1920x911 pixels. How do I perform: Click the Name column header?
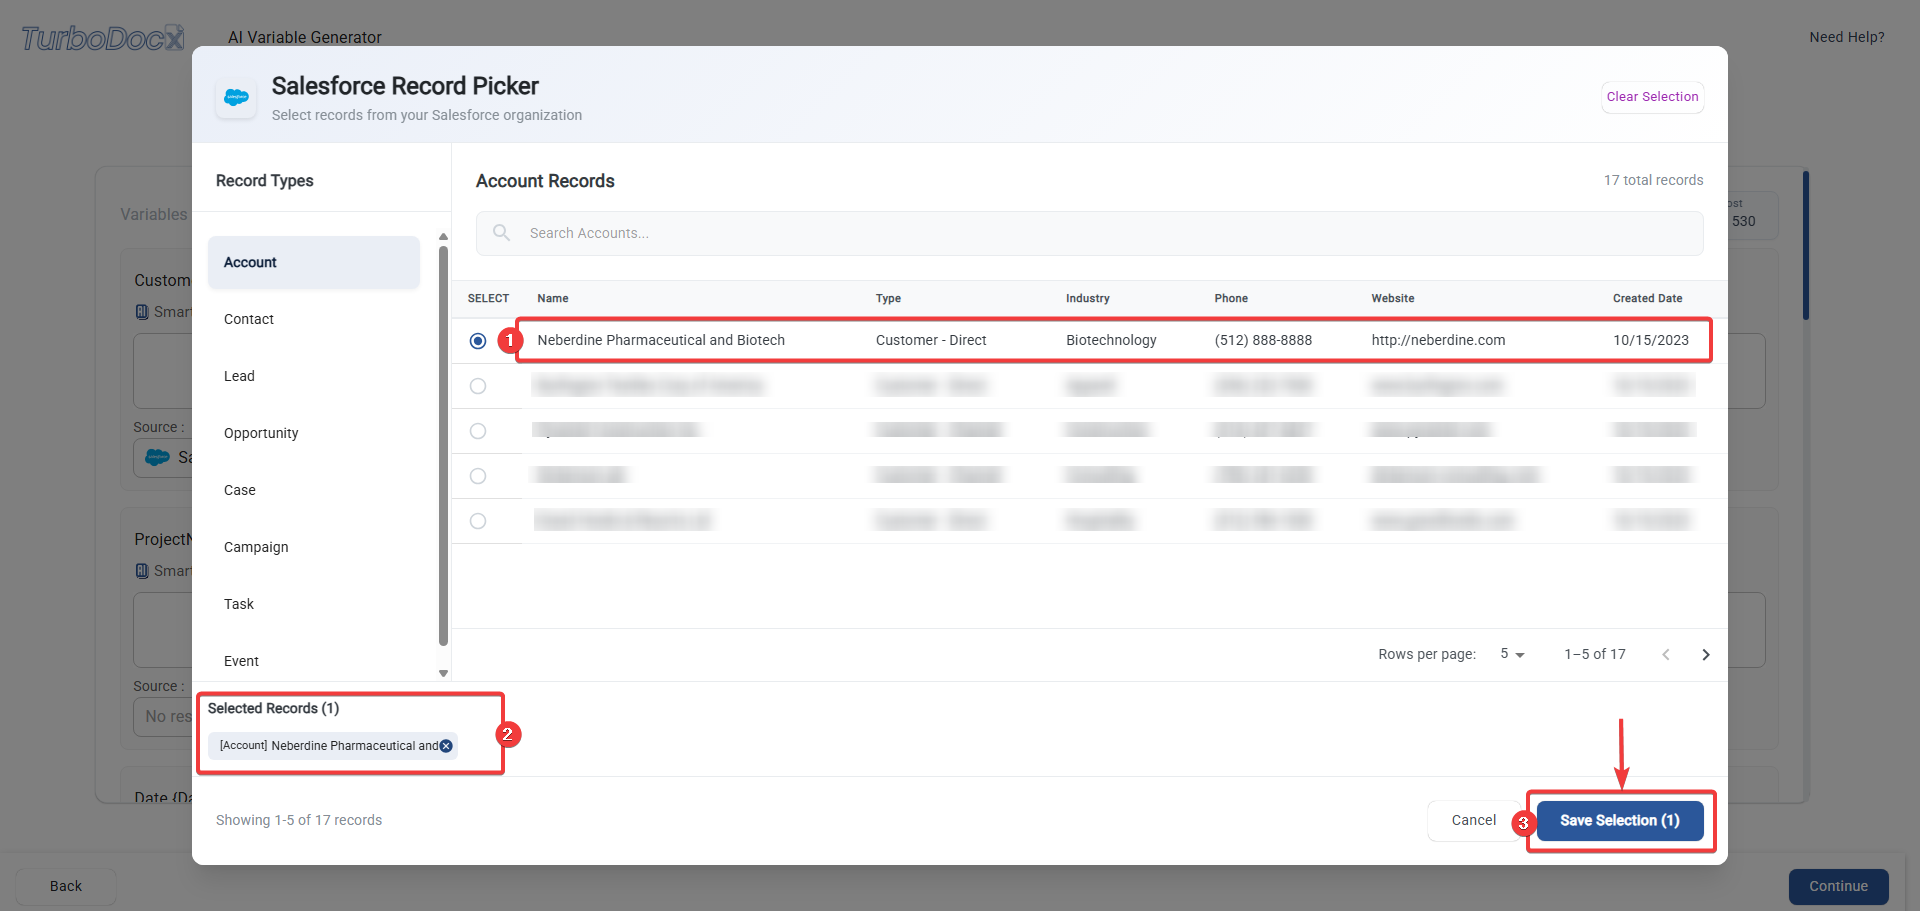click(553, 298)
